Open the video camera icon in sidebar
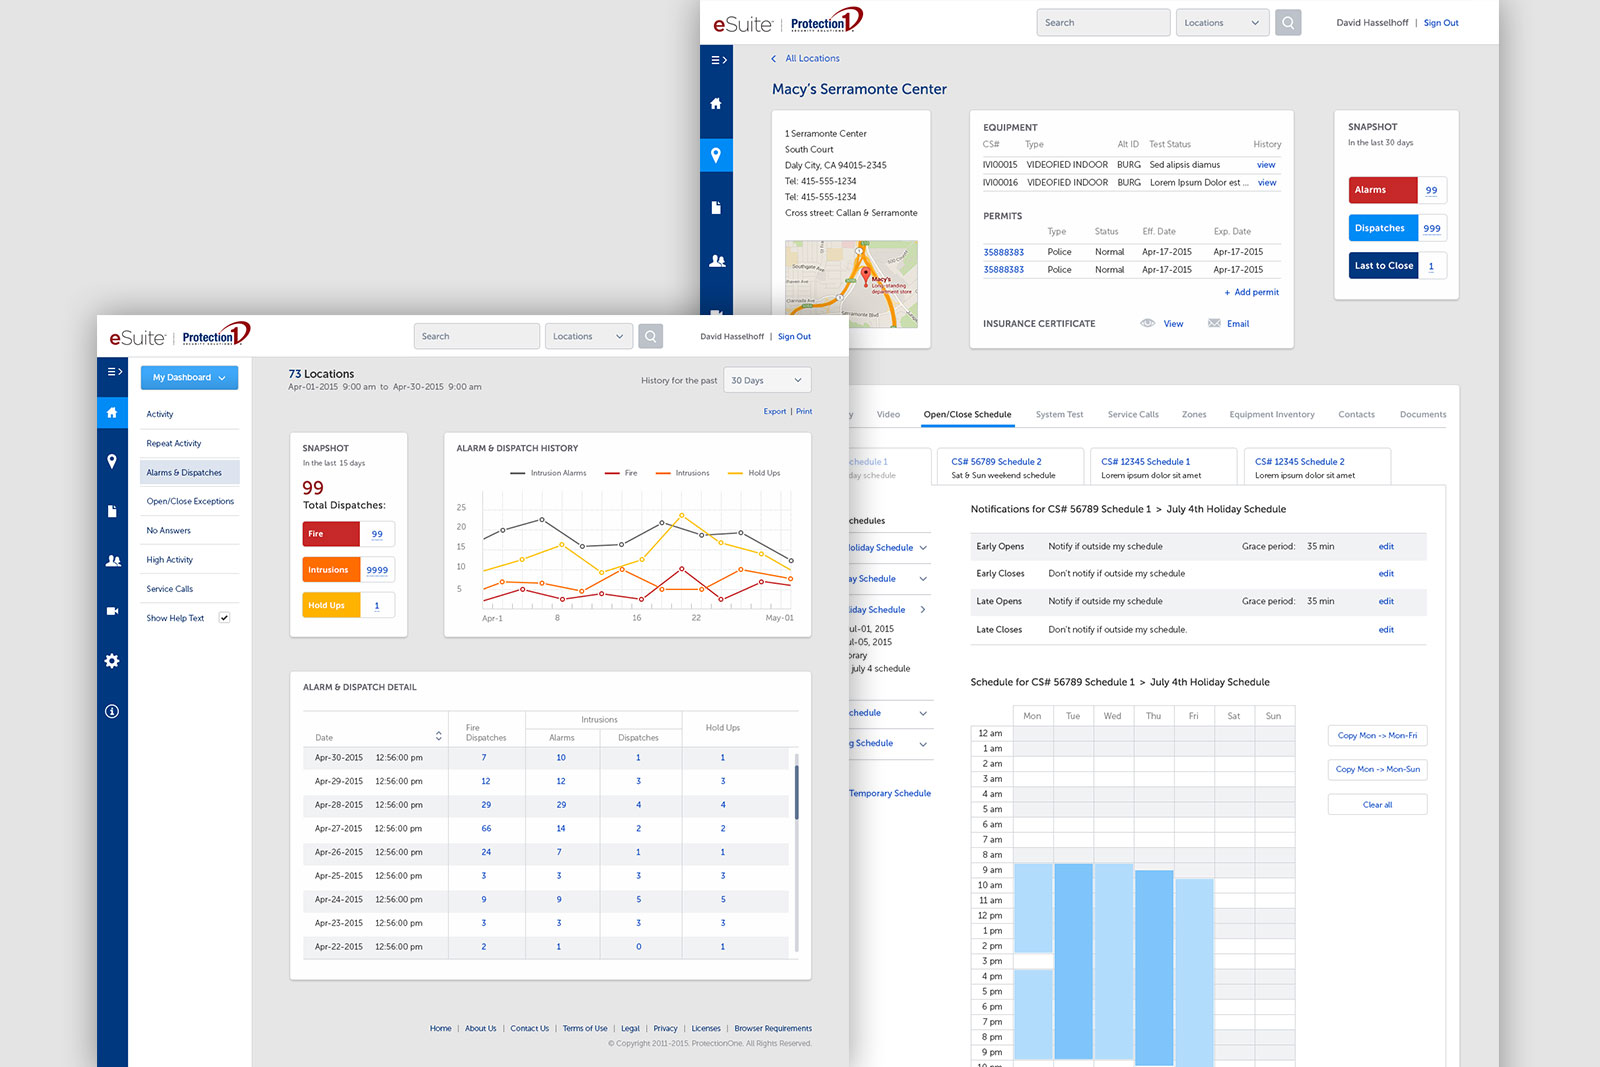 pyautogui.click(x=112, y=610)
